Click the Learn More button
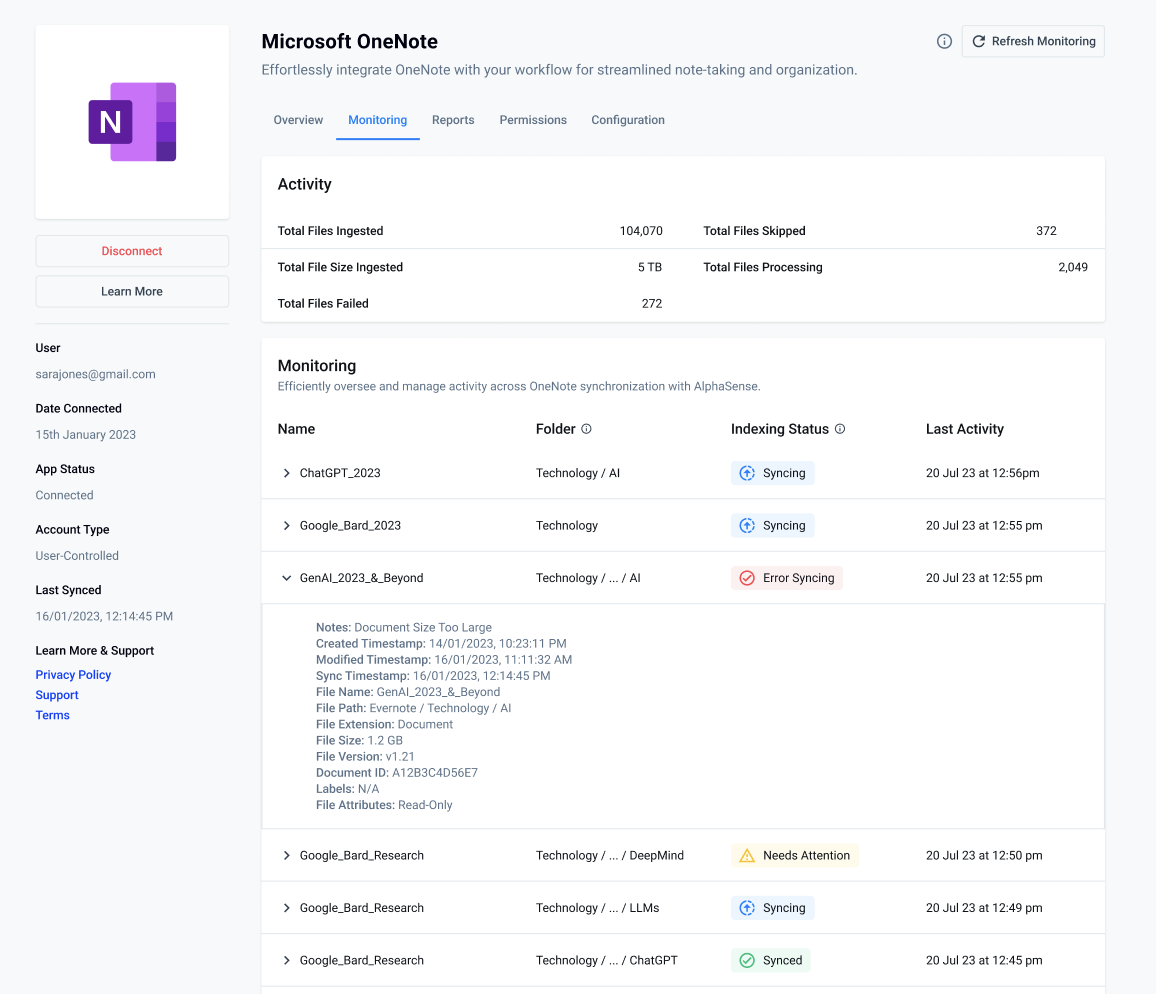This screenshot has height=994, width=1156. [132, 292]
